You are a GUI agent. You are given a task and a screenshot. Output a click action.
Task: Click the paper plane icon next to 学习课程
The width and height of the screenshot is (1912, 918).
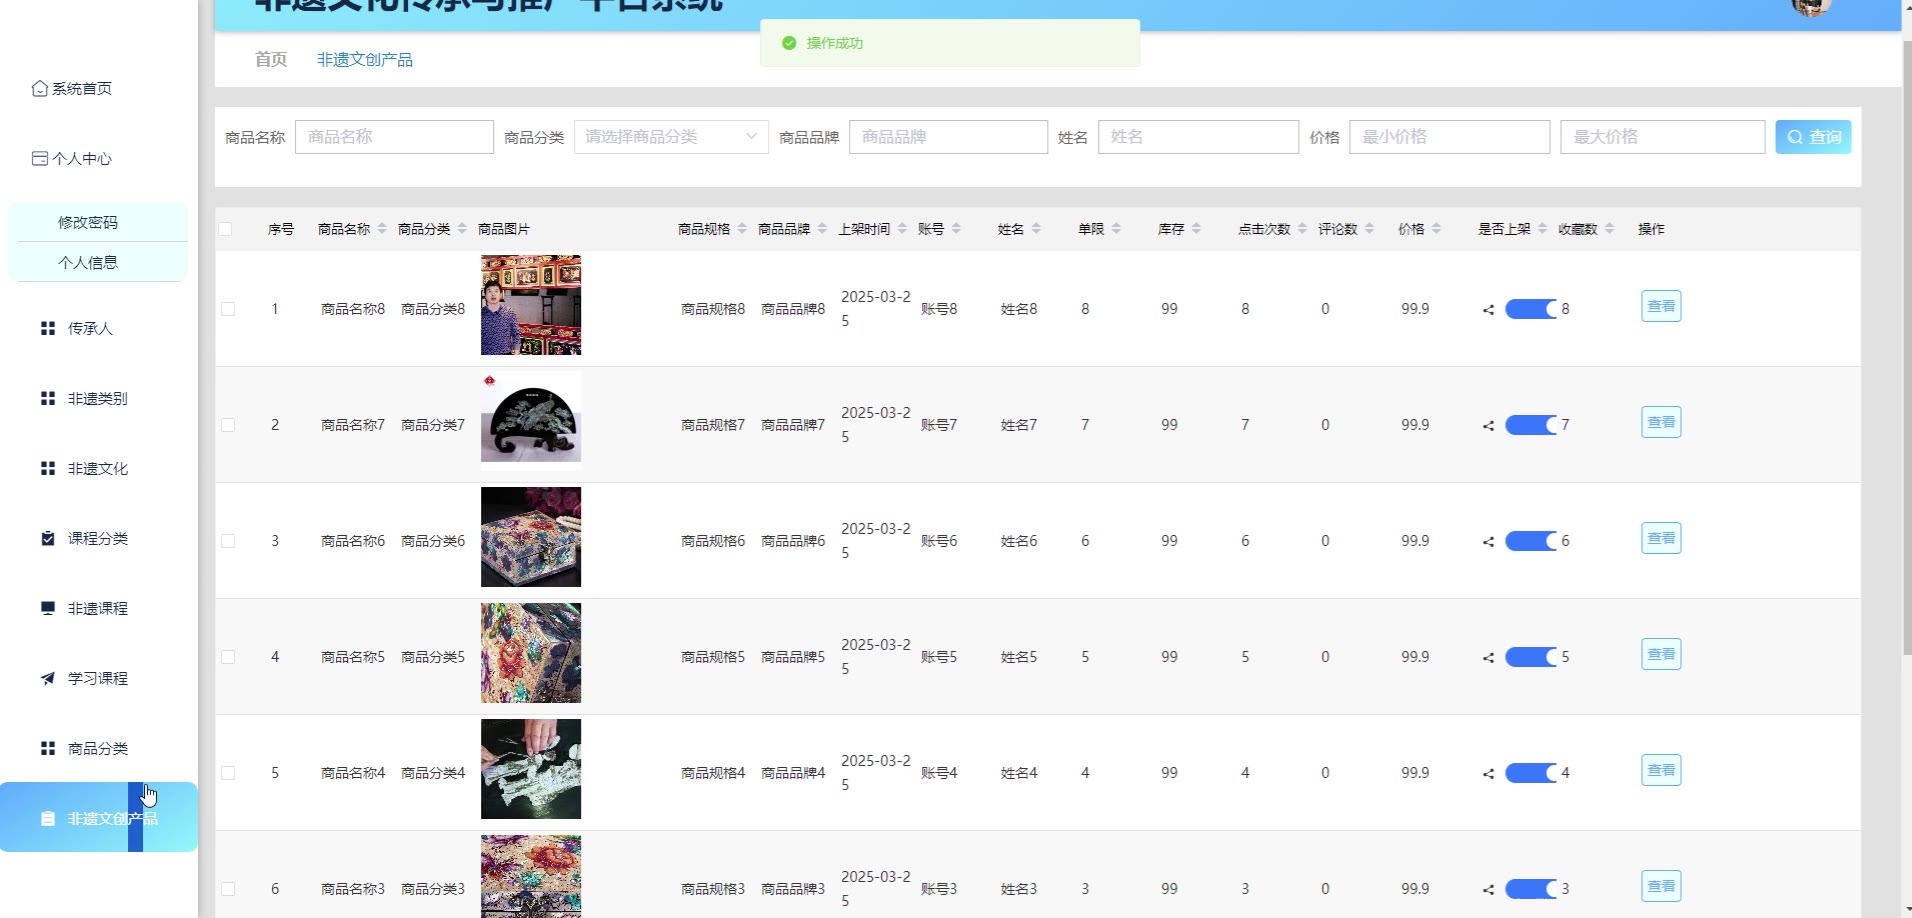(47, 679)
